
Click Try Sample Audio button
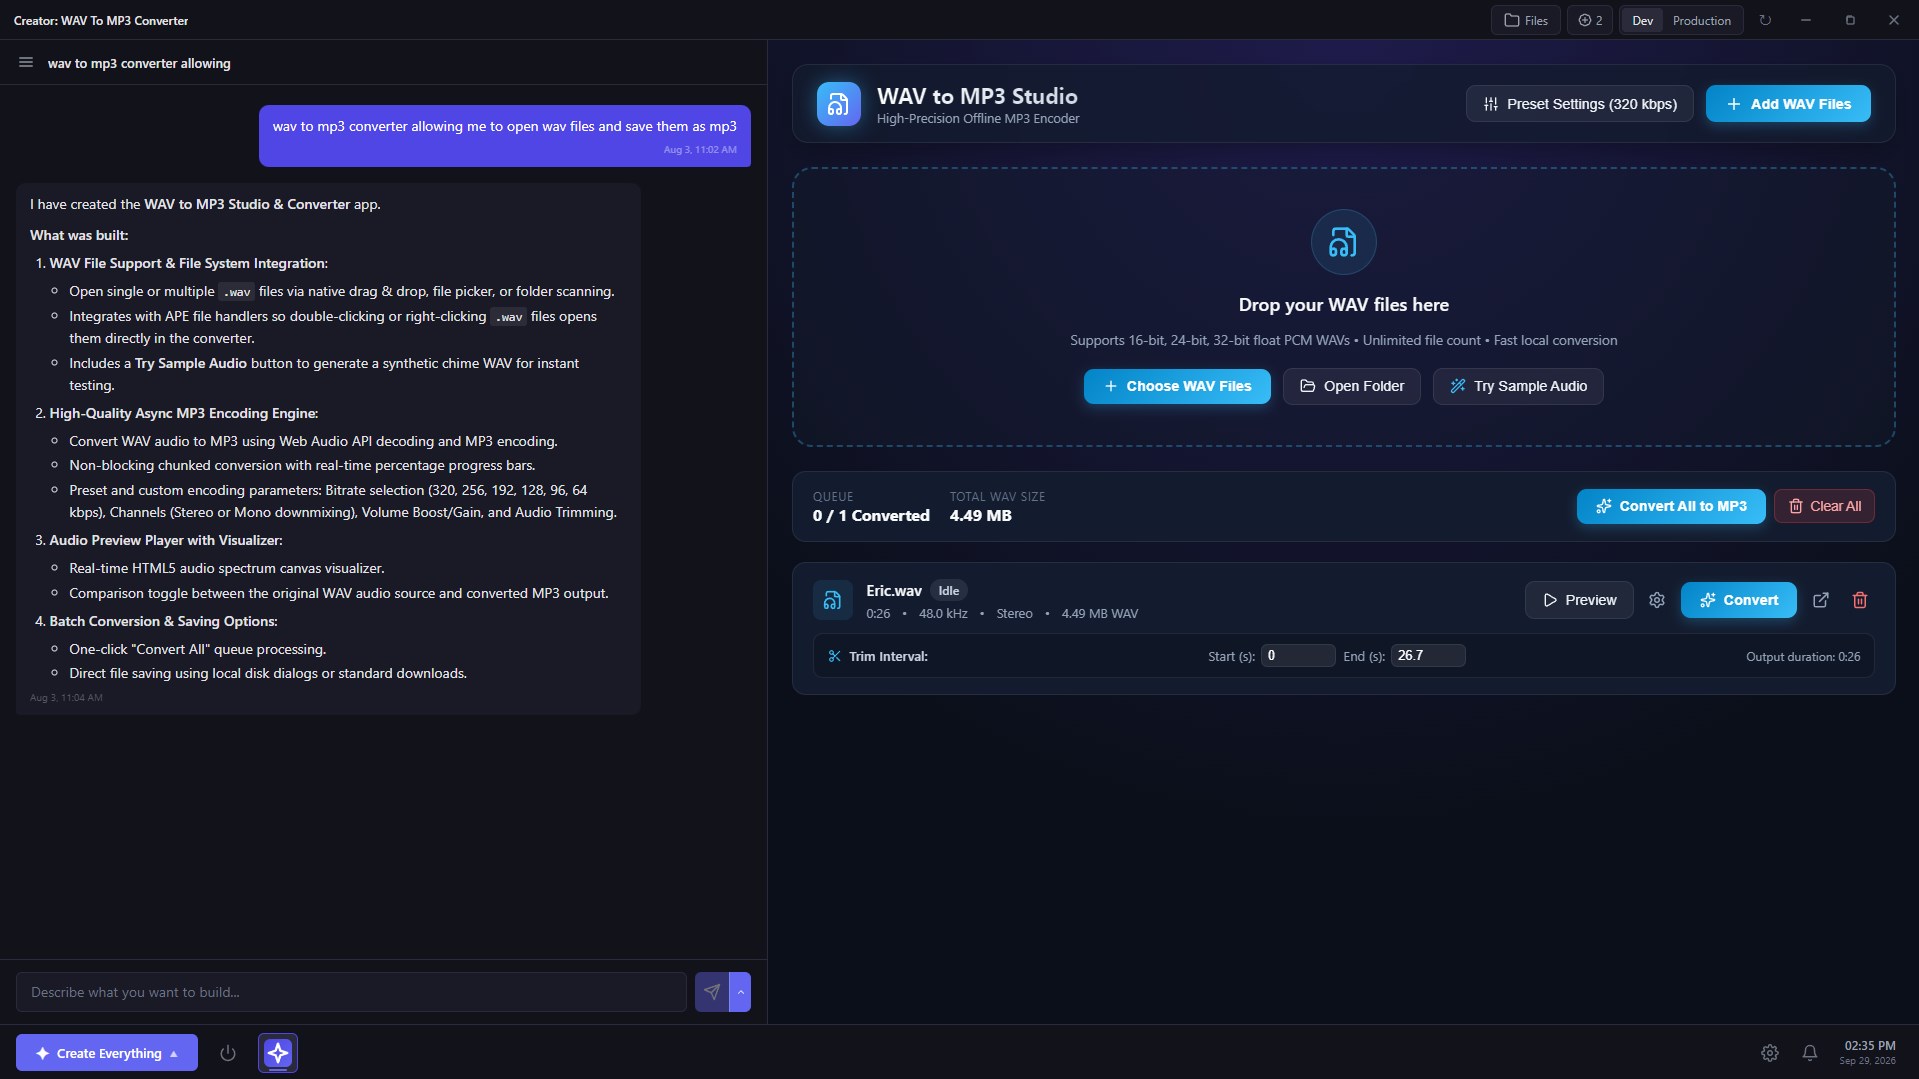click(1518, 386)
